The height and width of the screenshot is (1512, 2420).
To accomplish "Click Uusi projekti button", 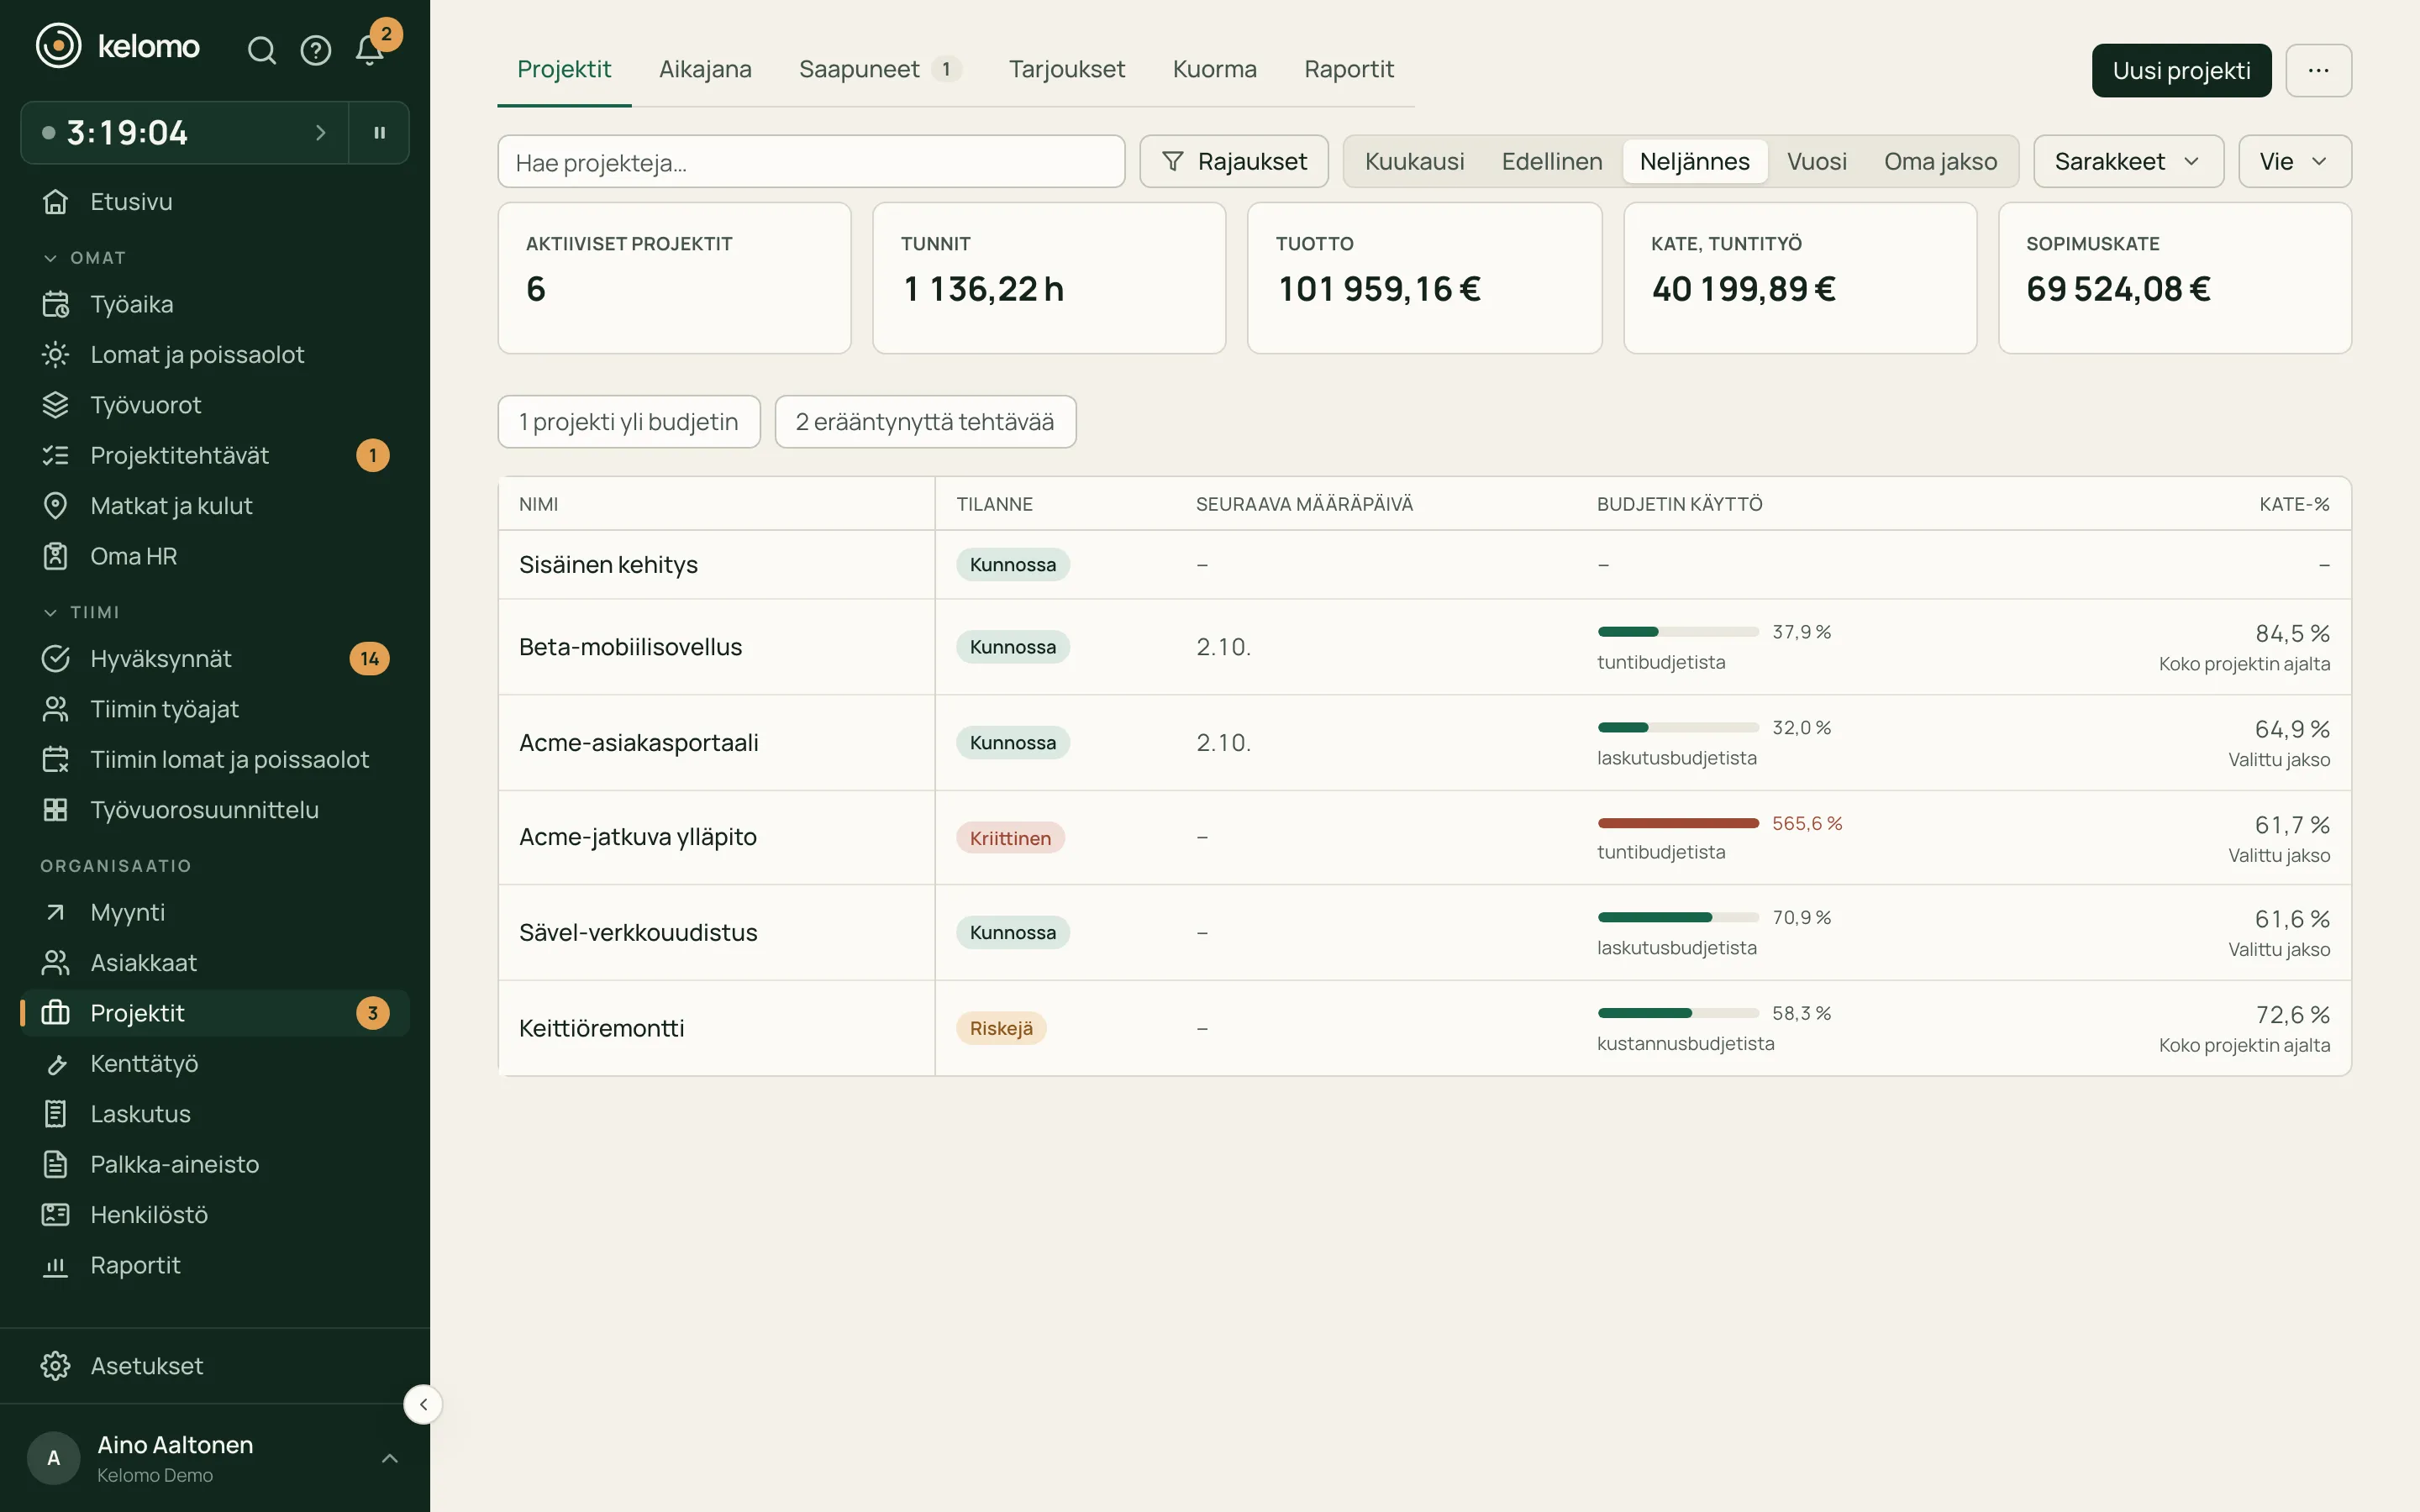I will coord(2181,70).
